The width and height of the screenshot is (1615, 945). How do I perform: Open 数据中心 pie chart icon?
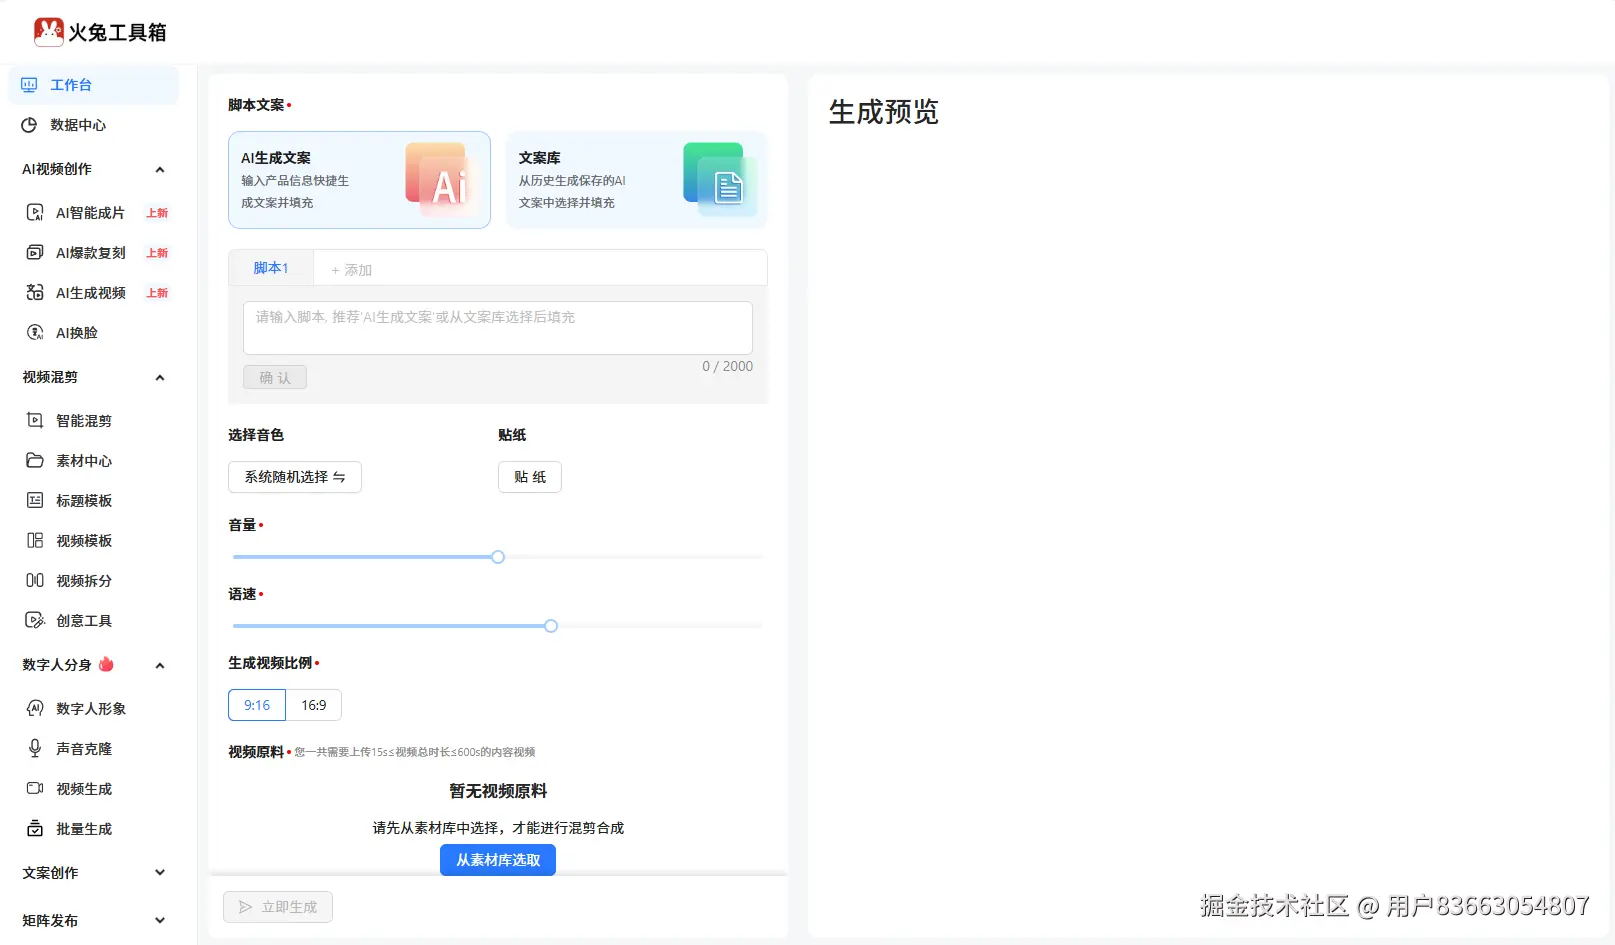(x=29, y=125)
